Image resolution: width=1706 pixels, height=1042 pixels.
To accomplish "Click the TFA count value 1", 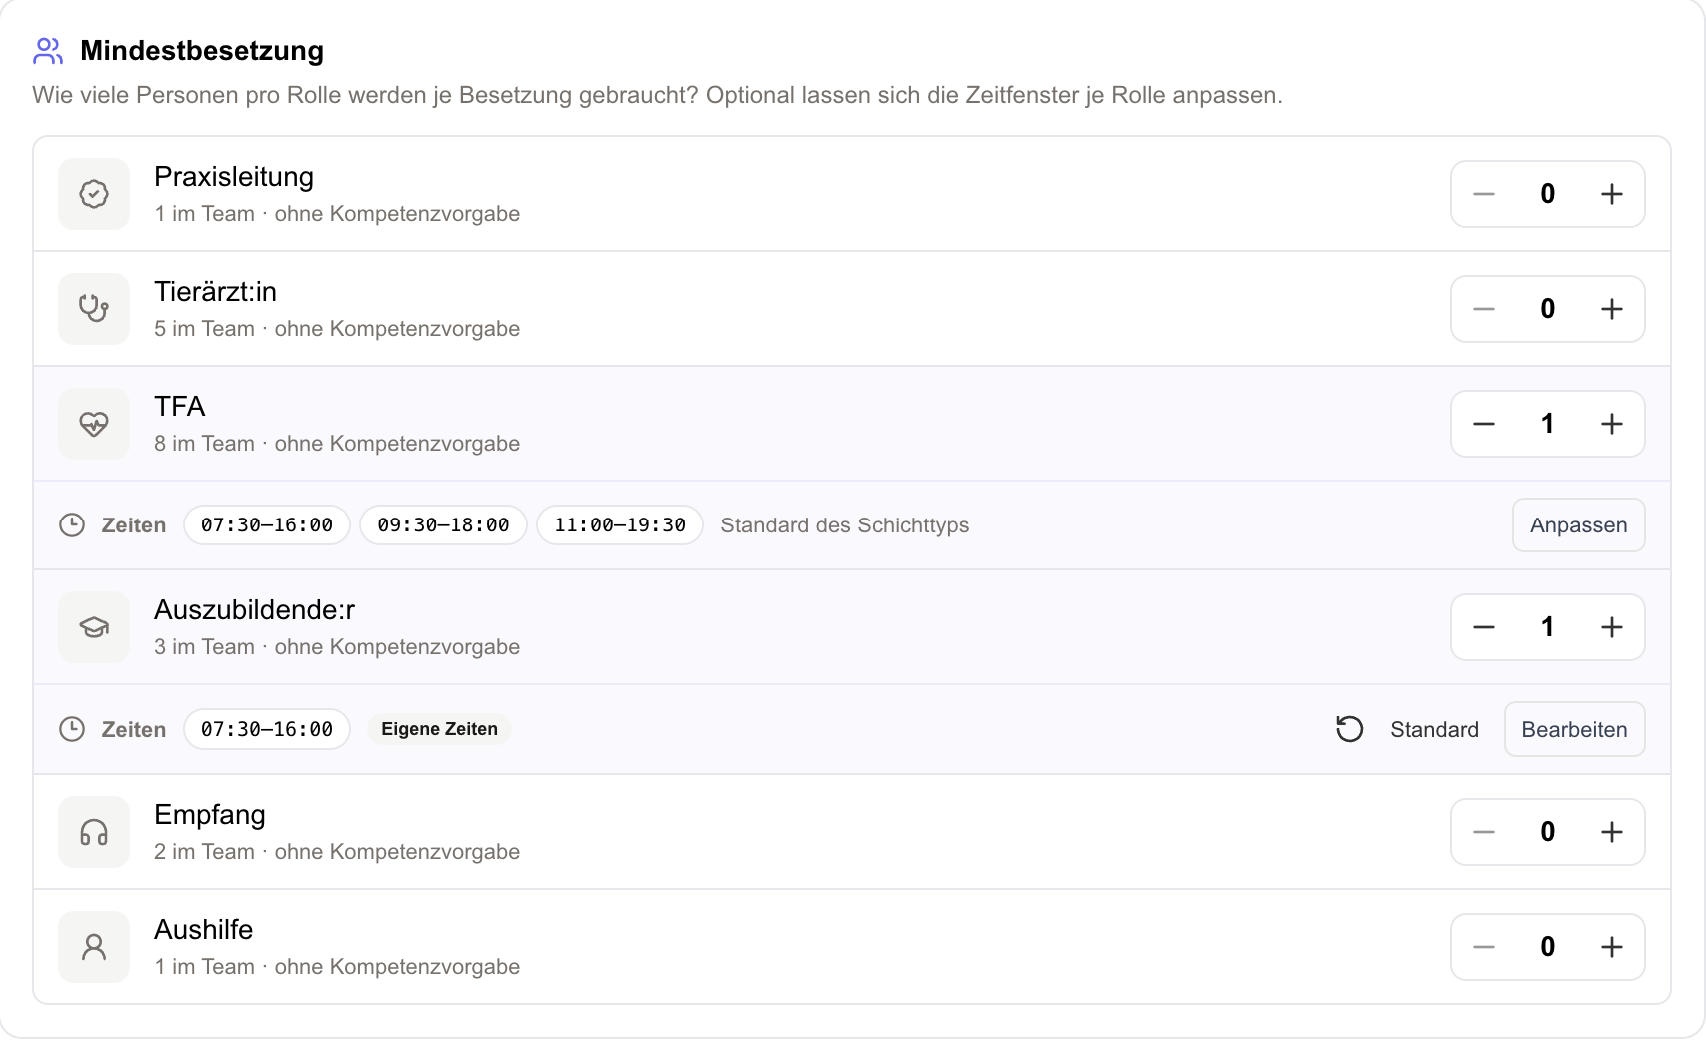I will click(1547, 424).
